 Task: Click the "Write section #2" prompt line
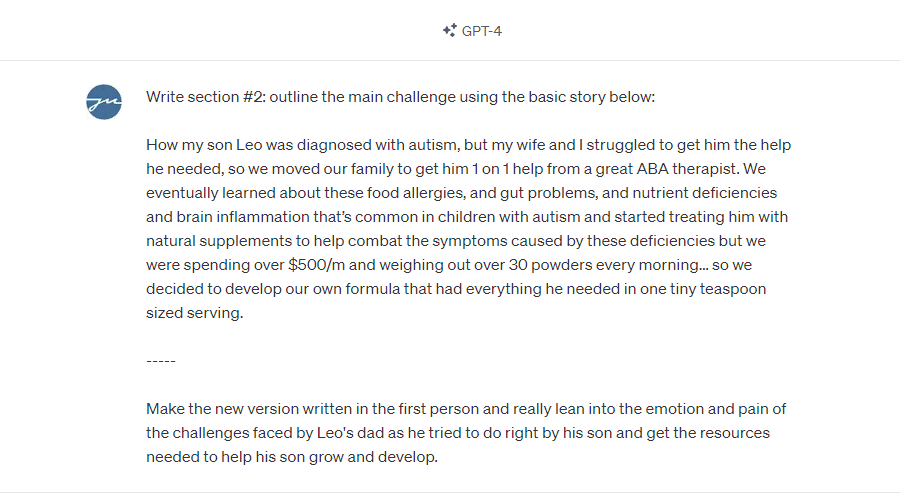[400, 96]
